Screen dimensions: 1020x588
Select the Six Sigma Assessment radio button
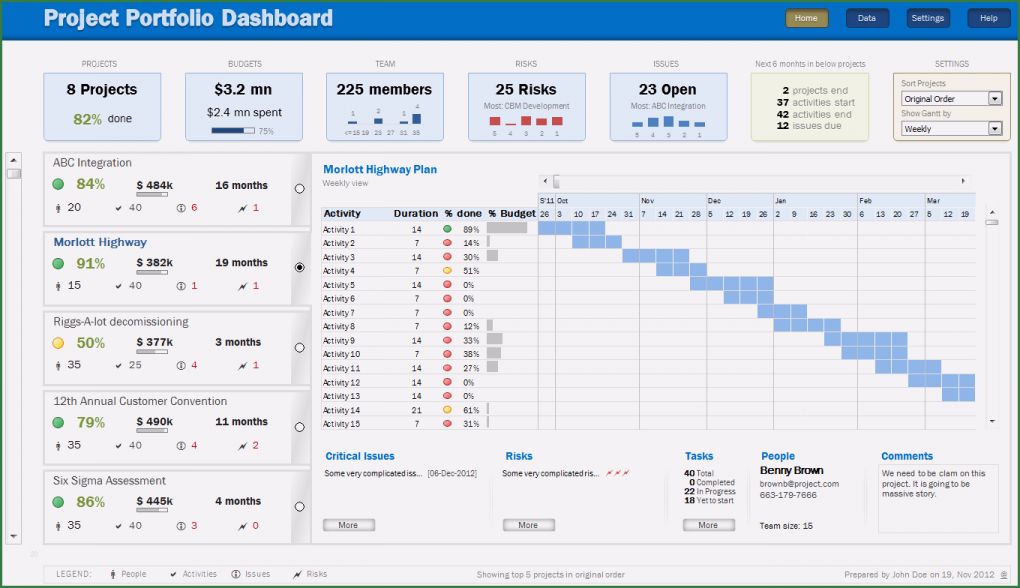click(299, 506)
